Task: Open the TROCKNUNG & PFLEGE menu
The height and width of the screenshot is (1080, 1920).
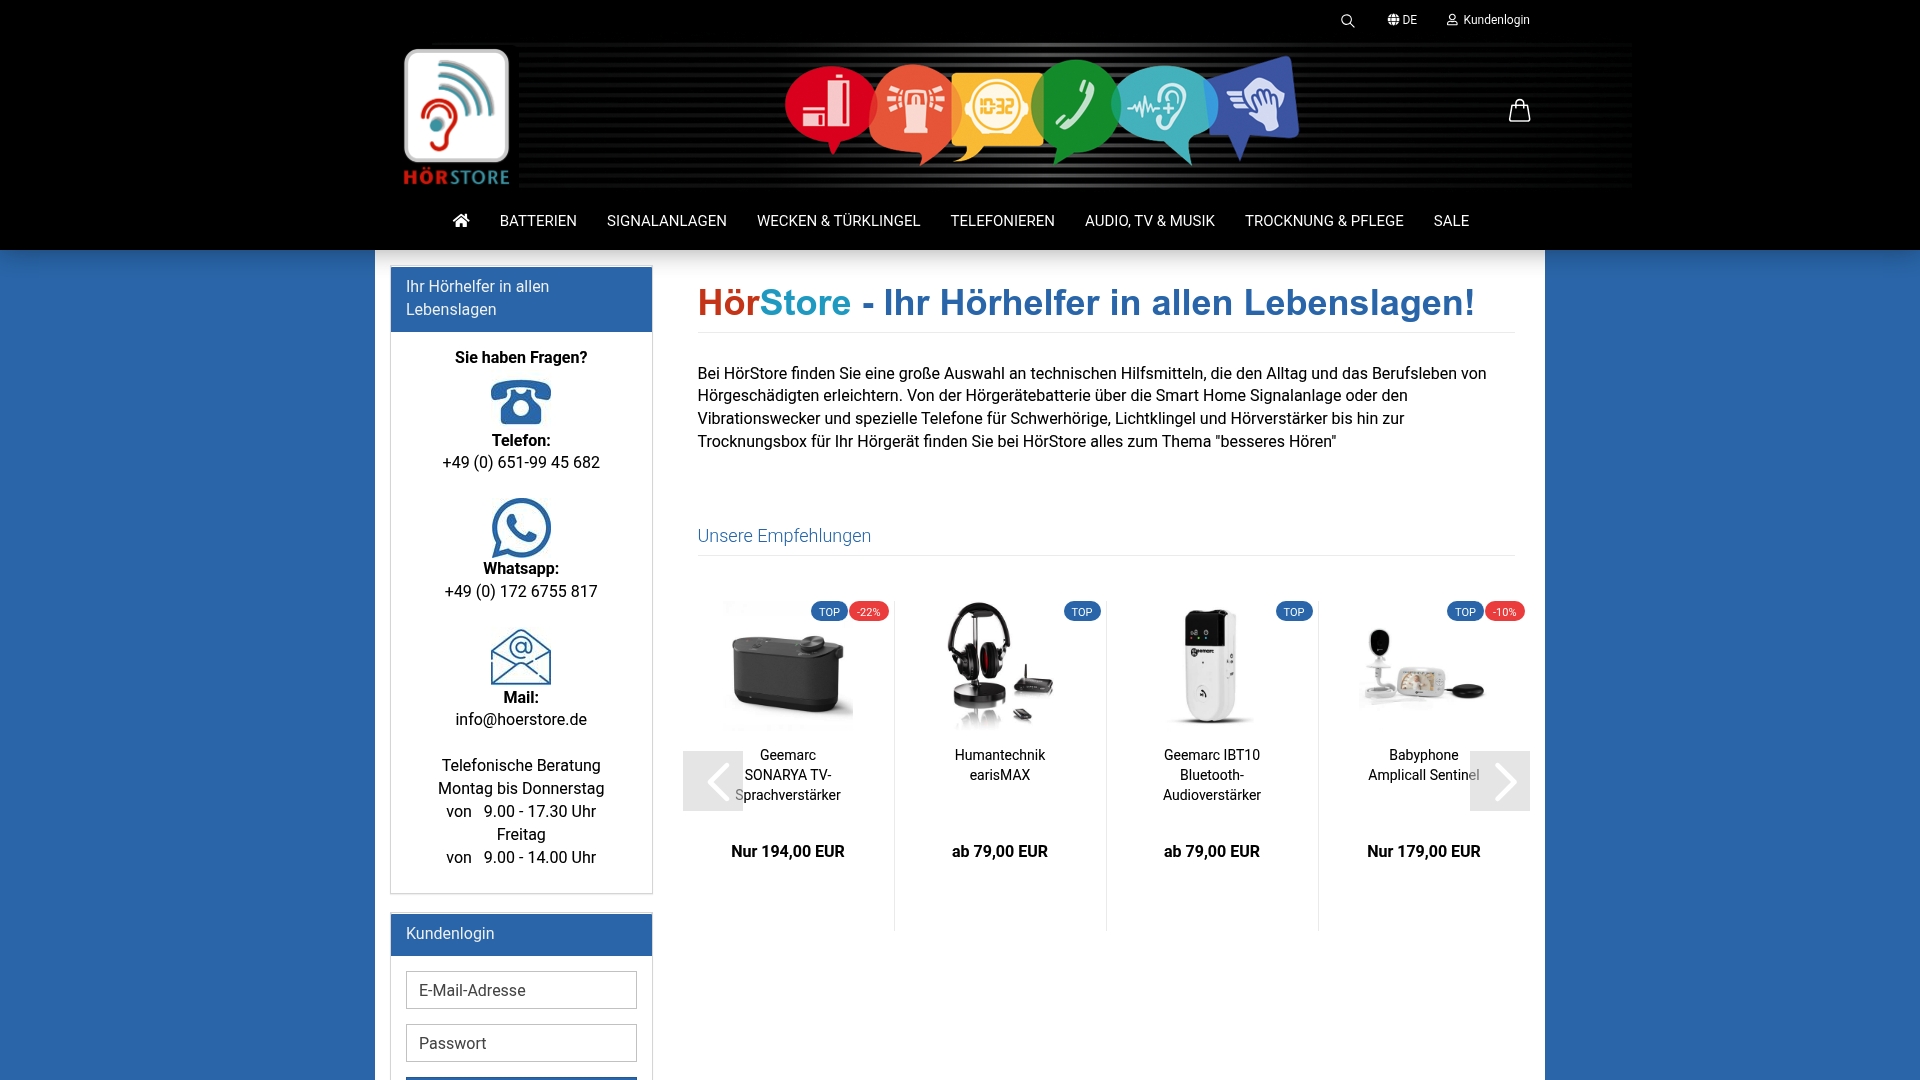Action: (x=1324, y=220)
